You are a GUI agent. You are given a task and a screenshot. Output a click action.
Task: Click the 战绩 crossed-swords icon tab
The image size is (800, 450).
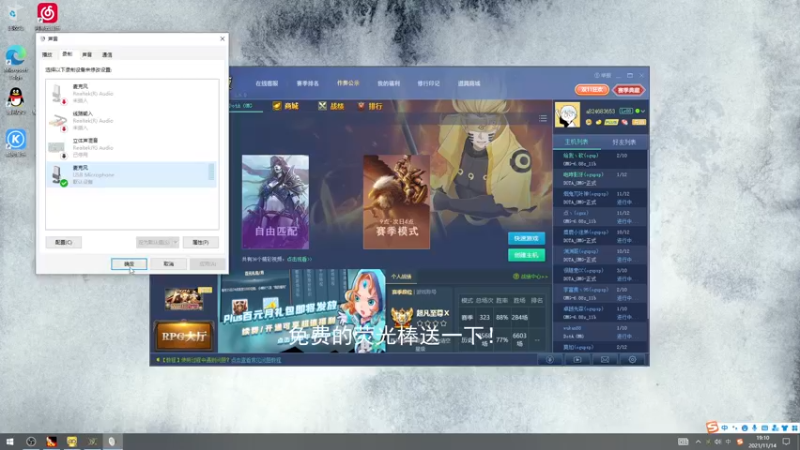coord(331,106)
